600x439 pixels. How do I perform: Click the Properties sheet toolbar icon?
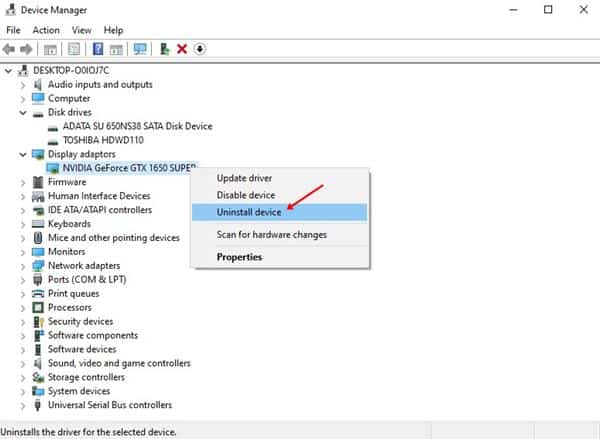point(74,49)
